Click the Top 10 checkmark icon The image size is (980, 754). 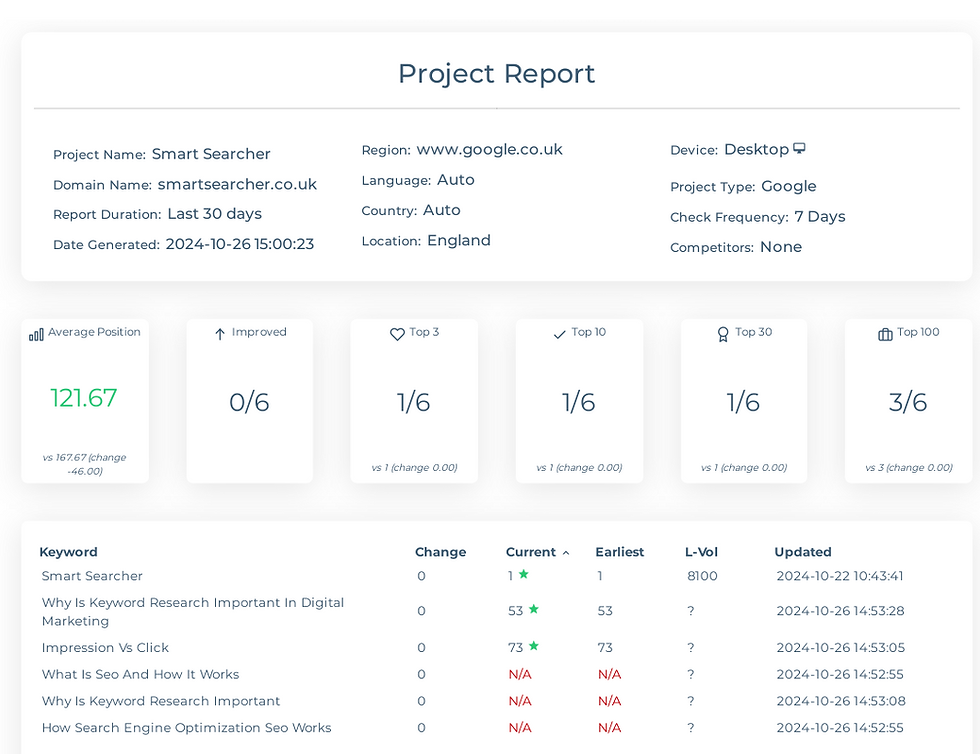[x=559, y=335]
